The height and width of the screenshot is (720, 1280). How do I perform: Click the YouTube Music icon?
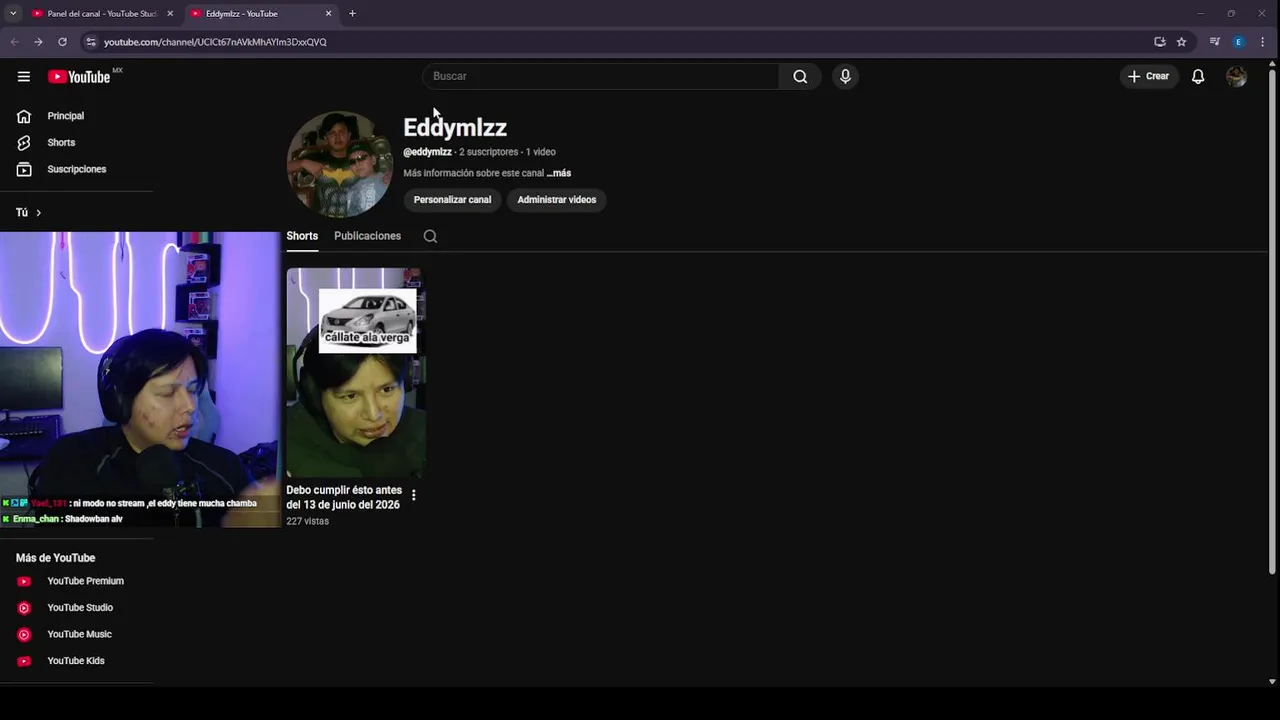(24, 635)
